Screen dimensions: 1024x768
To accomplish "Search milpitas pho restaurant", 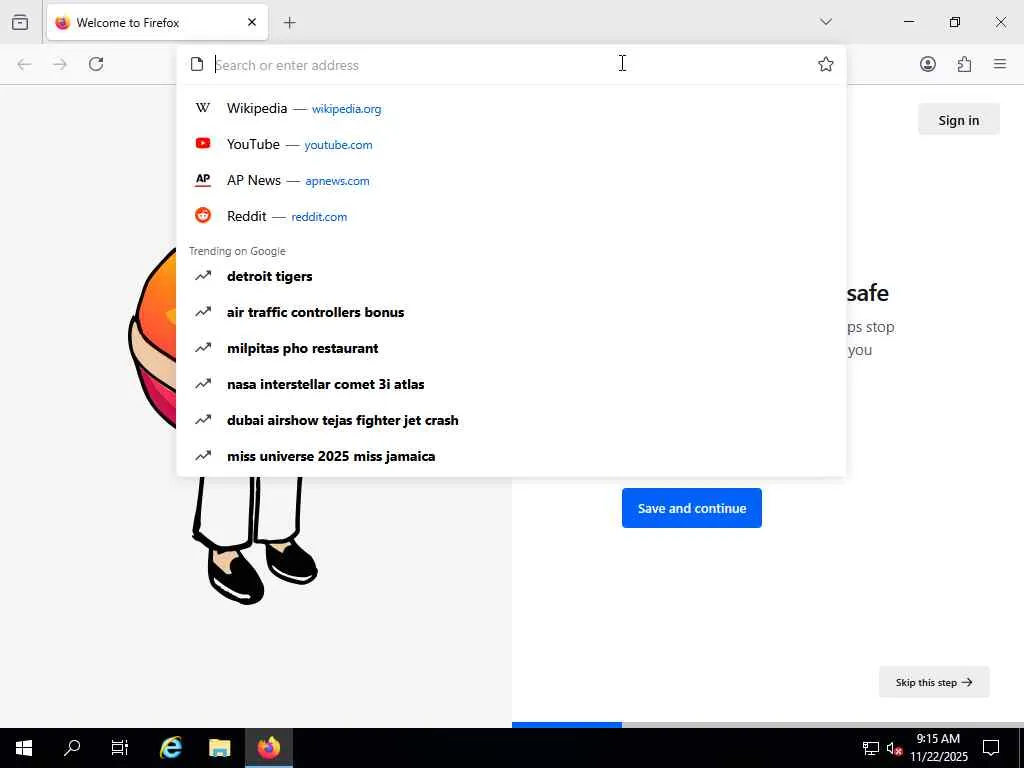I will point(511,348).
